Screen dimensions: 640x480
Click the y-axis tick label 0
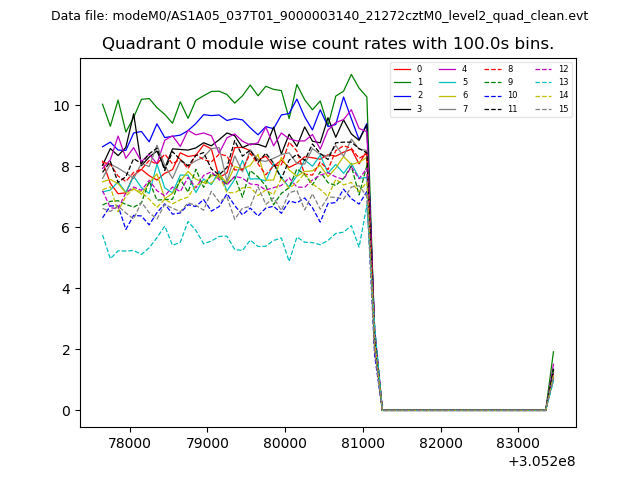65,411
